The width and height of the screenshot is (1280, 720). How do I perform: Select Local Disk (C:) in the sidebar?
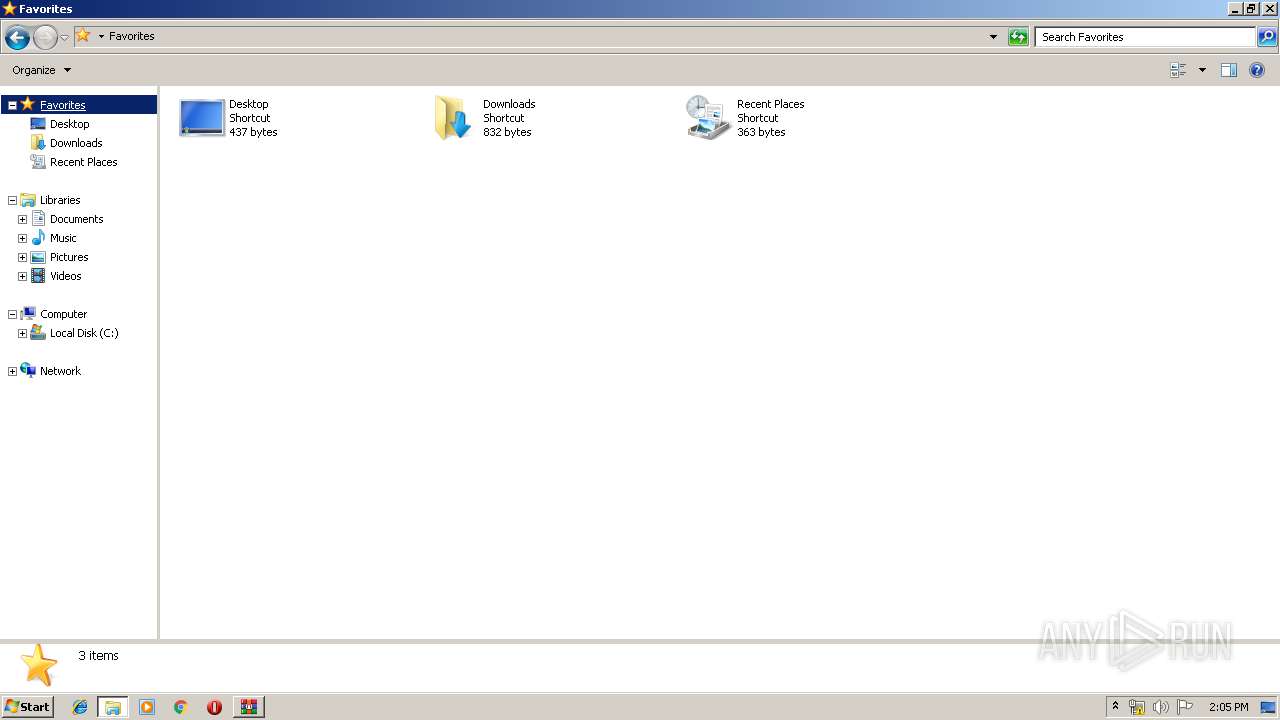(x=84, y=333)
